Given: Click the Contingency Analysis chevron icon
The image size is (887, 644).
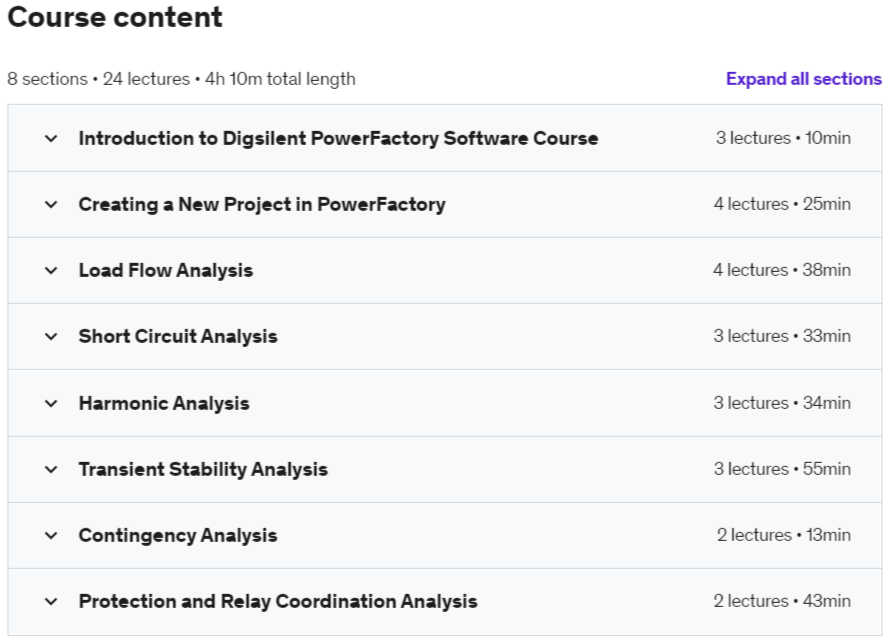Looking at the screenshot, I should [x=51, y=535].
